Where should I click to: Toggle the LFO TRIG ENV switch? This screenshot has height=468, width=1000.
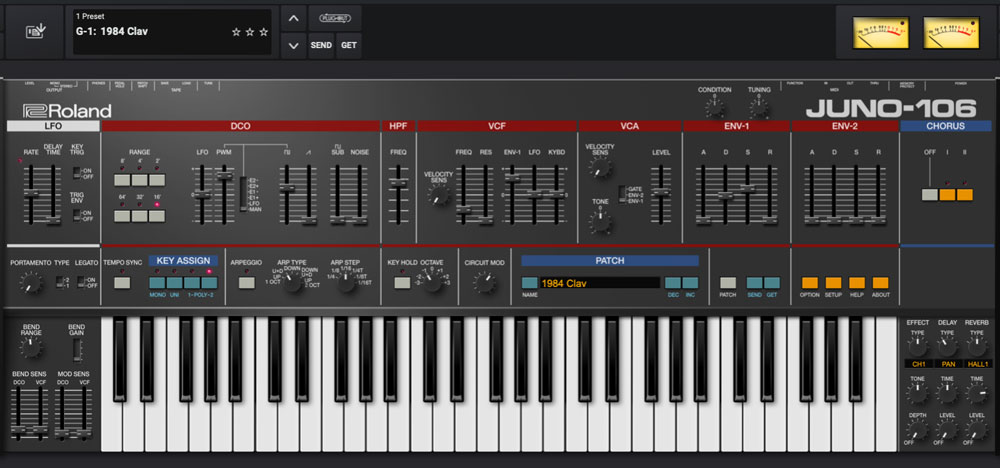(77, 215)
